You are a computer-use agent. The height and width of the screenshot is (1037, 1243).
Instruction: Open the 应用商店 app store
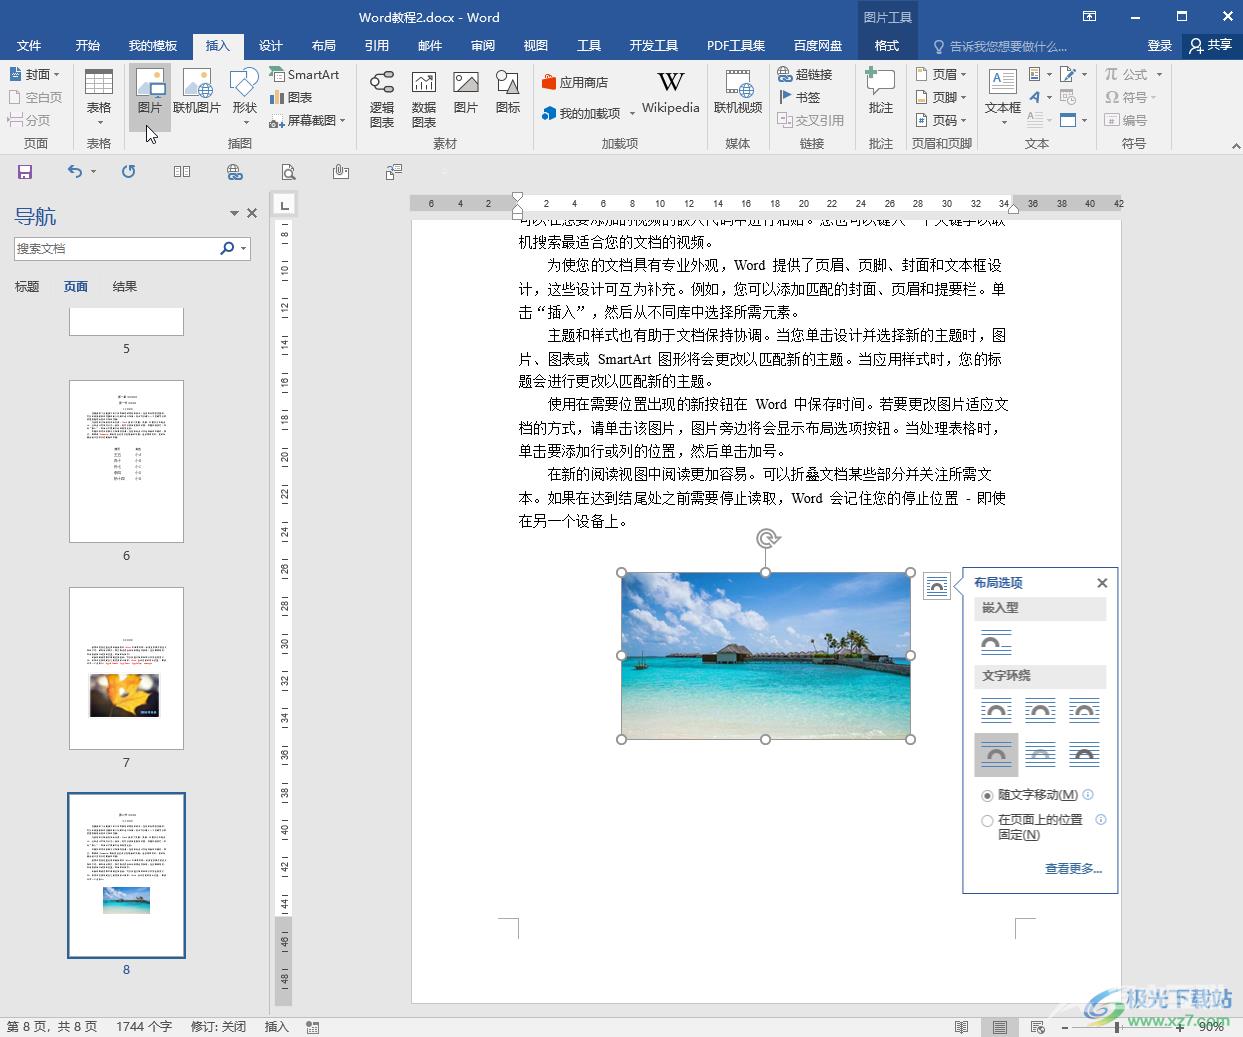[575, 82]
